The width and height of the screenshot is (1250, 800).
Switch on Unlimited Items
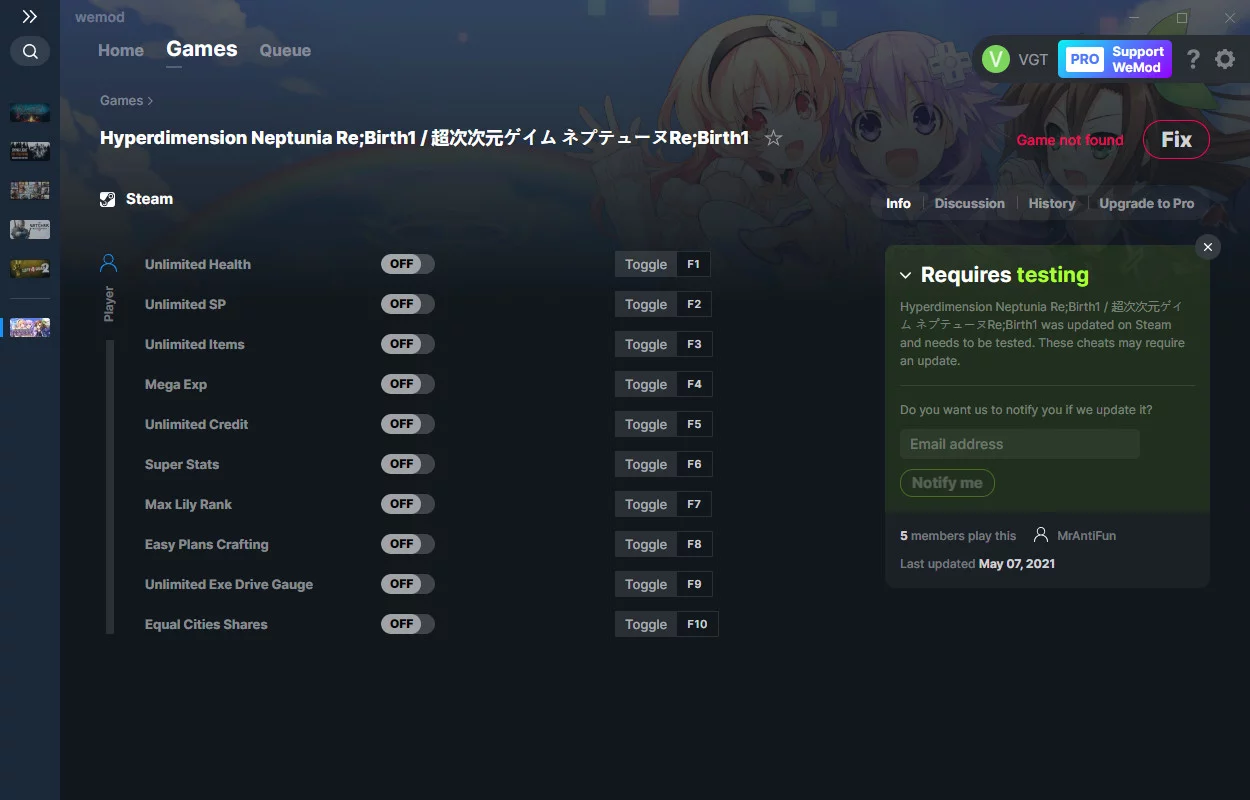408,344
